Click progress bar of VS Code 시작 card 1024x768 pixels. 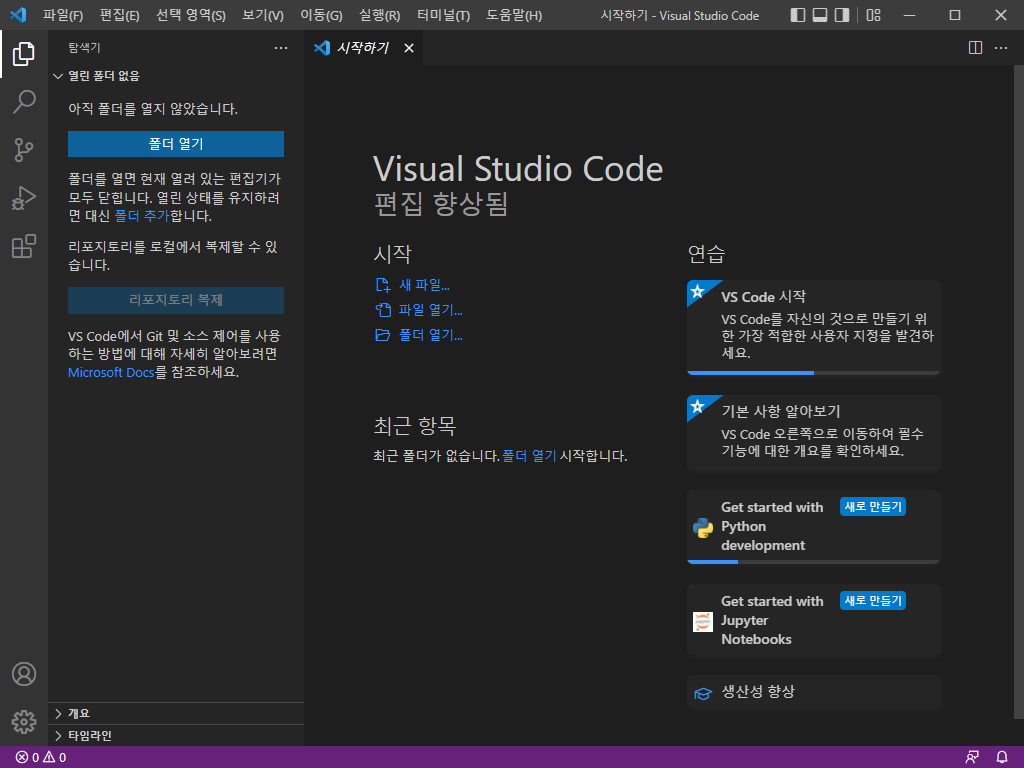click(814, 373)
